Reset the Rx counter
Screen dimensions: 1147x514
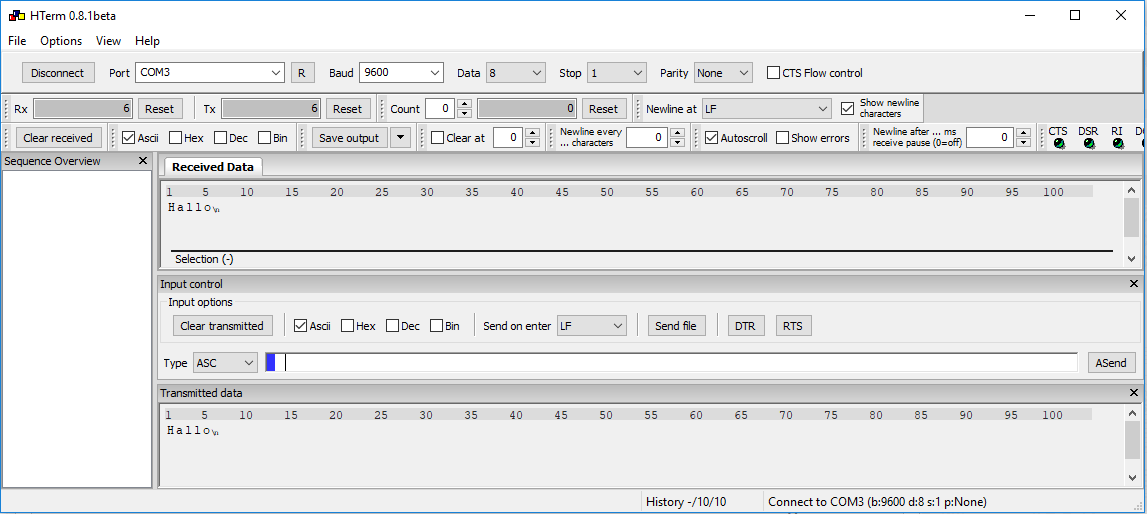click(159, 109)
